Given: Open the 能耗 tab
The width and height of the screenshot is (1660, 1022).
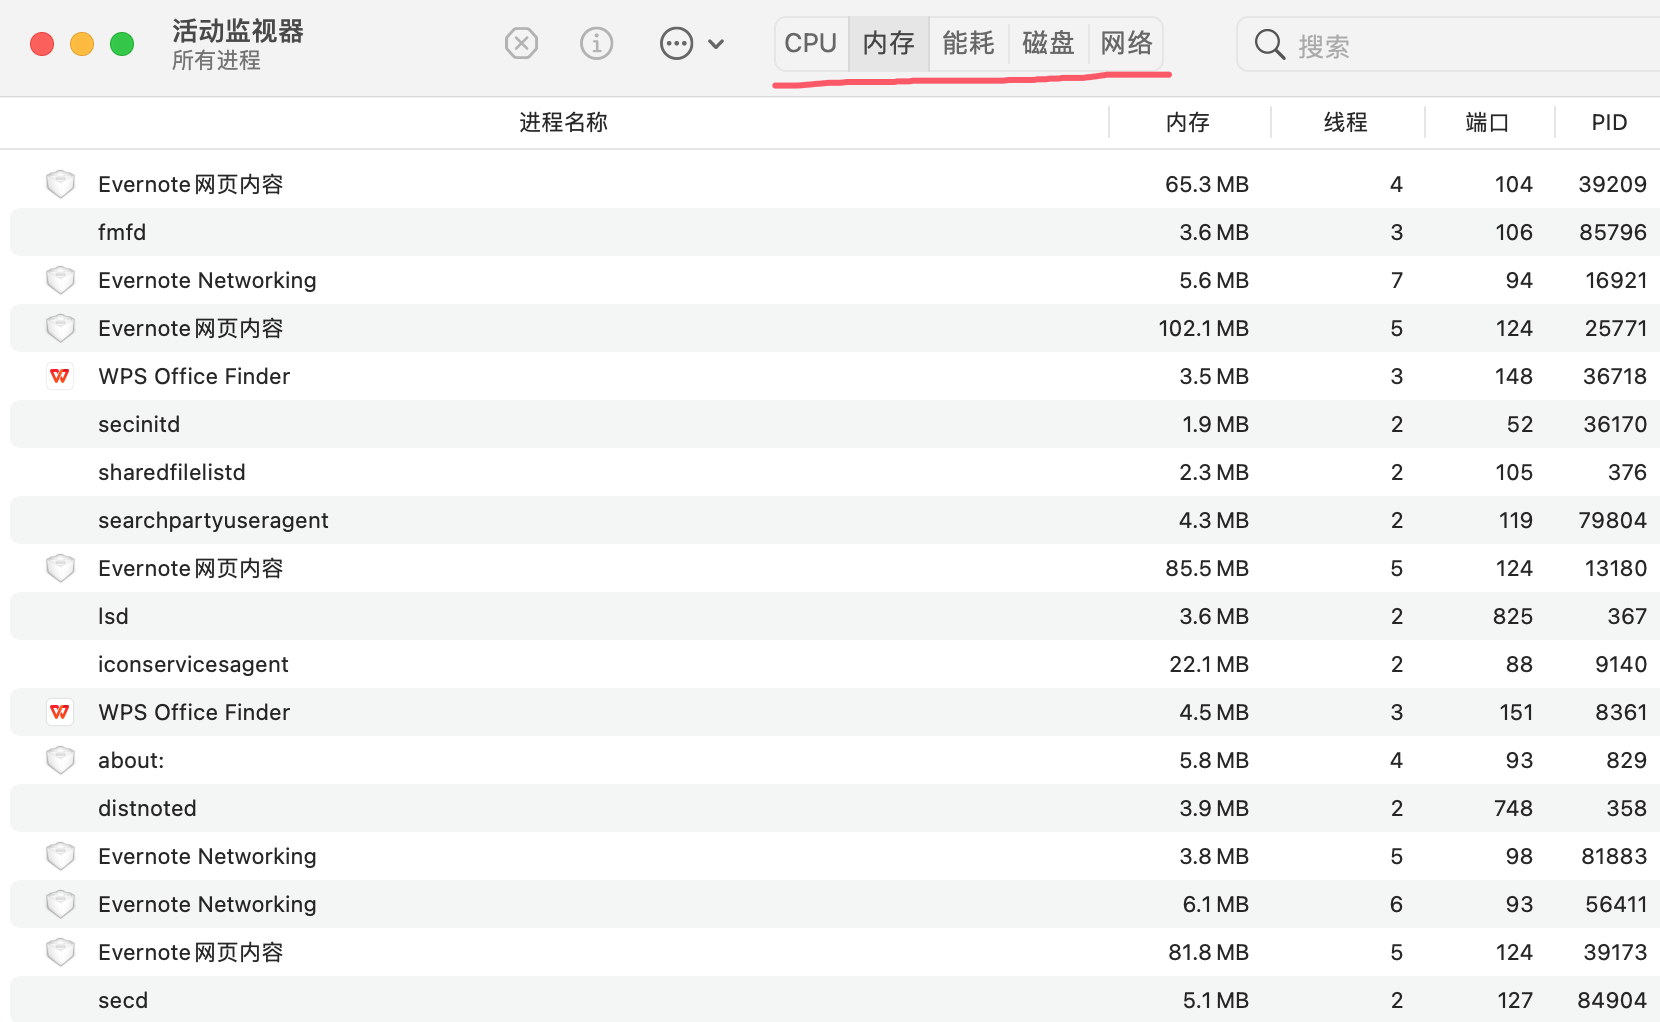Looking at the screenshot, I should coord(968,43).
